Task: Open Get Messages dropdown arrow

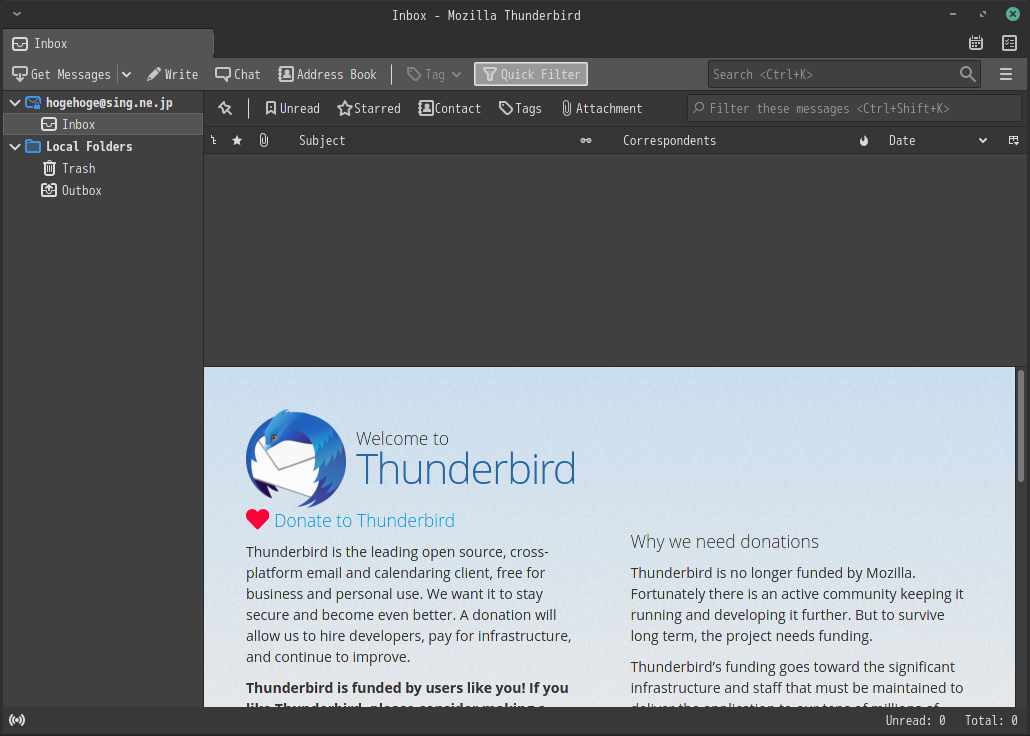Action: 127,74
